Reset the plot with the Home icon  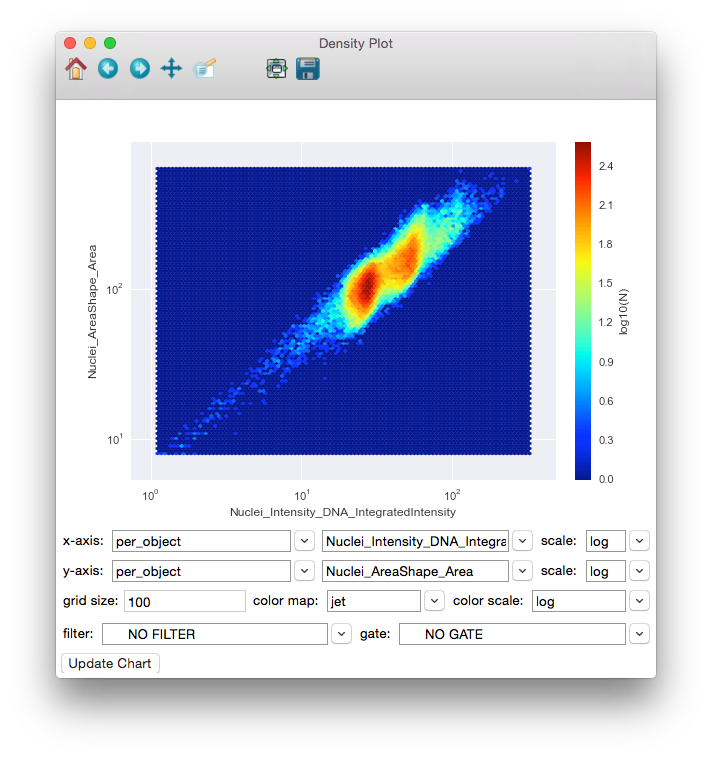(76, 68)
